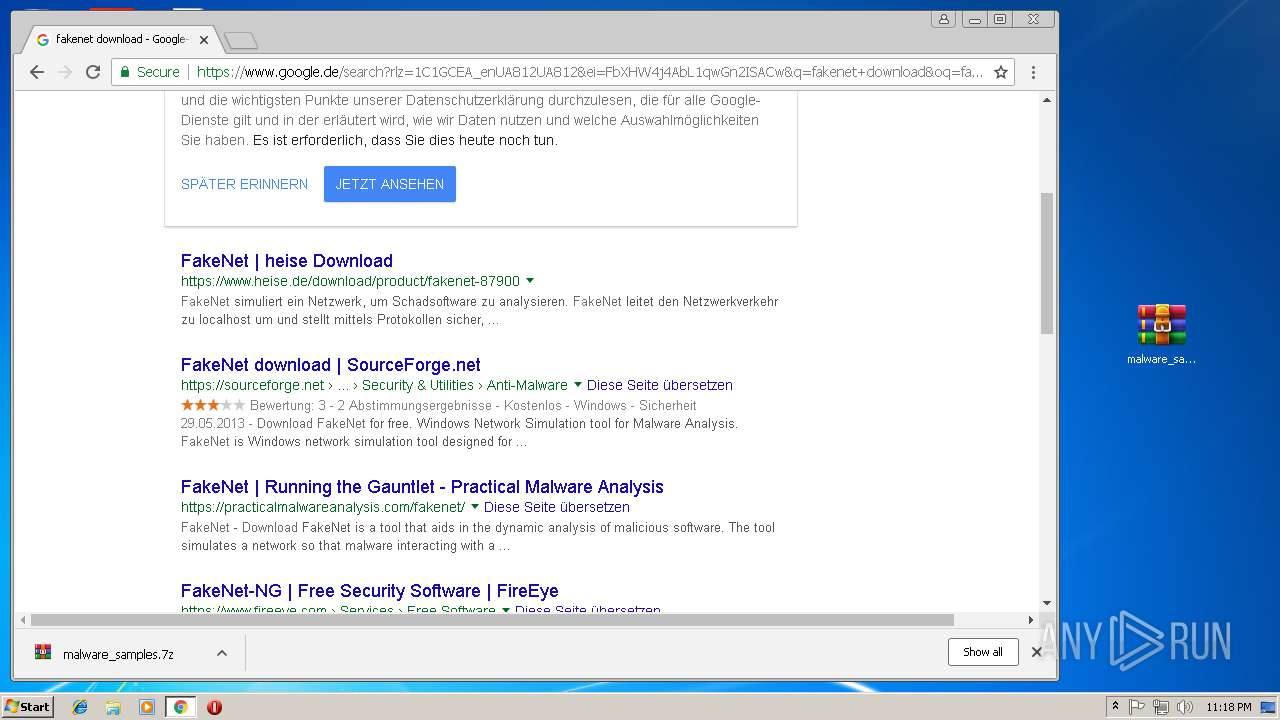Click the taskbar clock 11:18 PM
Viewport: 1280px width, 720px height.
tap(1229, 707)
